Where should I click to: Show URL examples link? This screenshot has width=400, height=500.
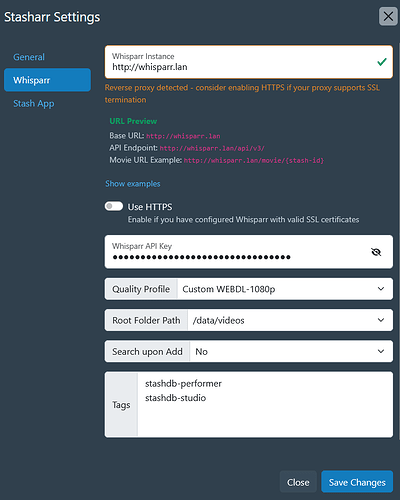(133, 184)
